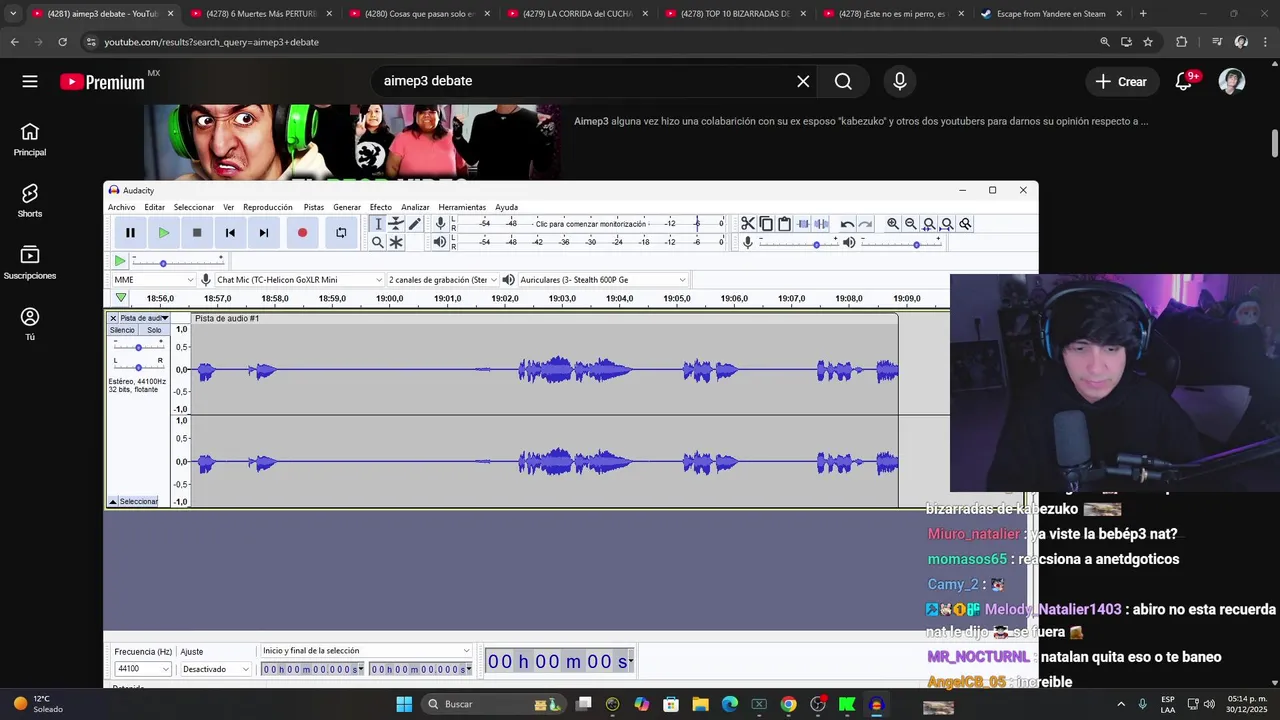Skip to end of the Audacity track
Viewport: 1280px width, 720px height.
point(264,233)
